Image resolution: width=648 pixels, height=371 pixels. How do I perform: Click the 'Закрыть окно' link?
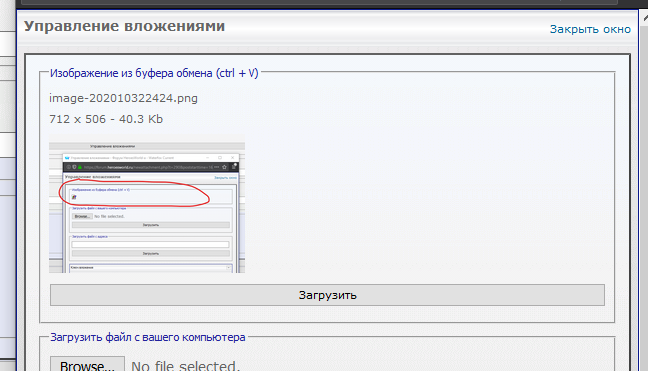[x=590, y=29]
